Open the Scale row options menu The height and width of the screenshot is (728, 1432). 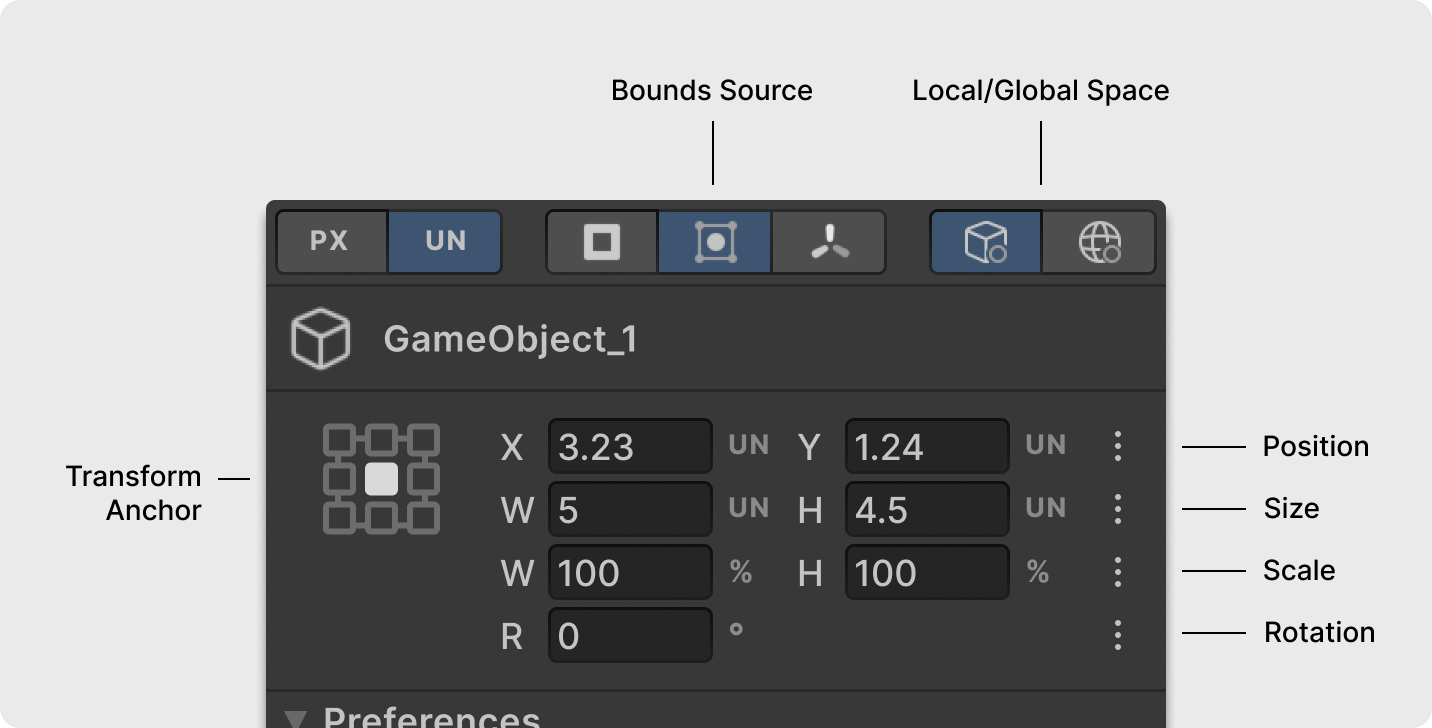1117,572
